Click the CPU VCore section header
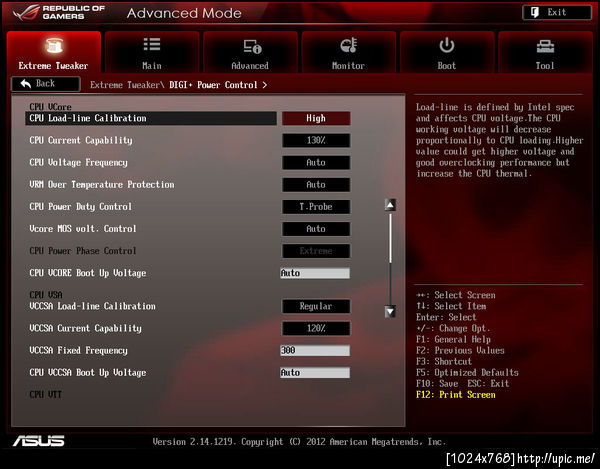This screenshot has height=469, width=600. [51, 107]
